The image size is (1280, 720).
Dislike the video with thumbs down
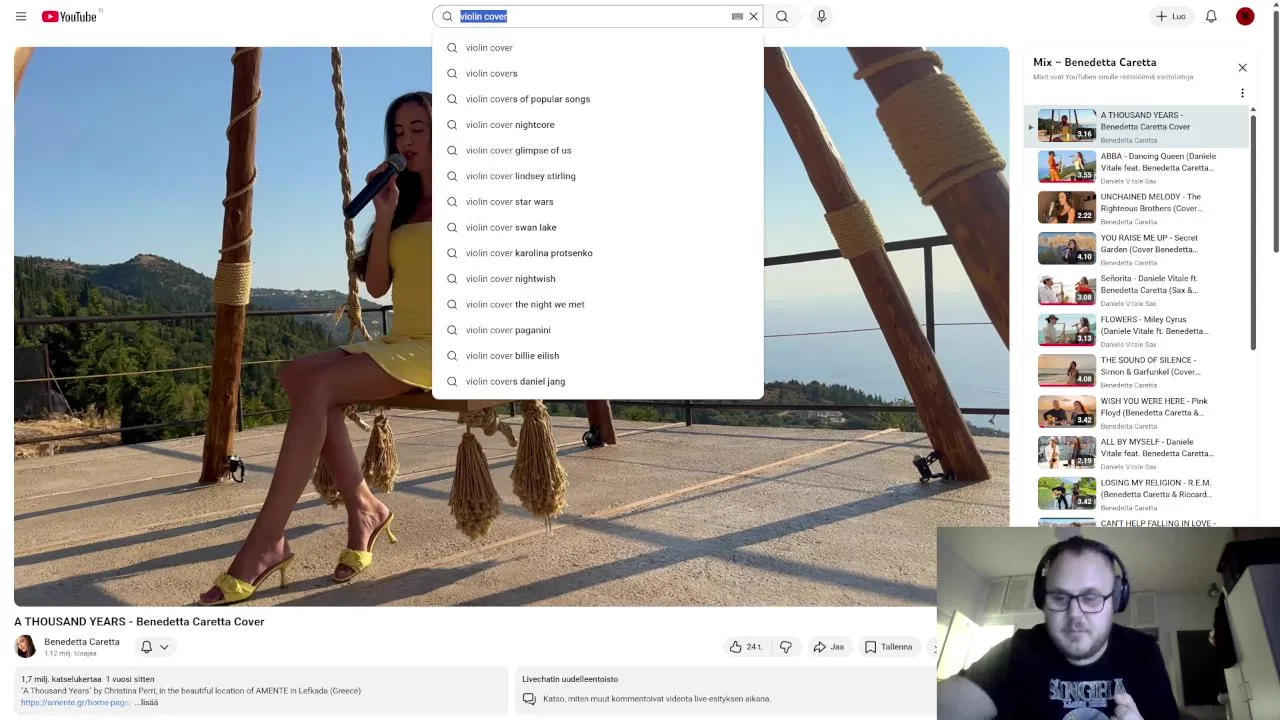(786, 647)
